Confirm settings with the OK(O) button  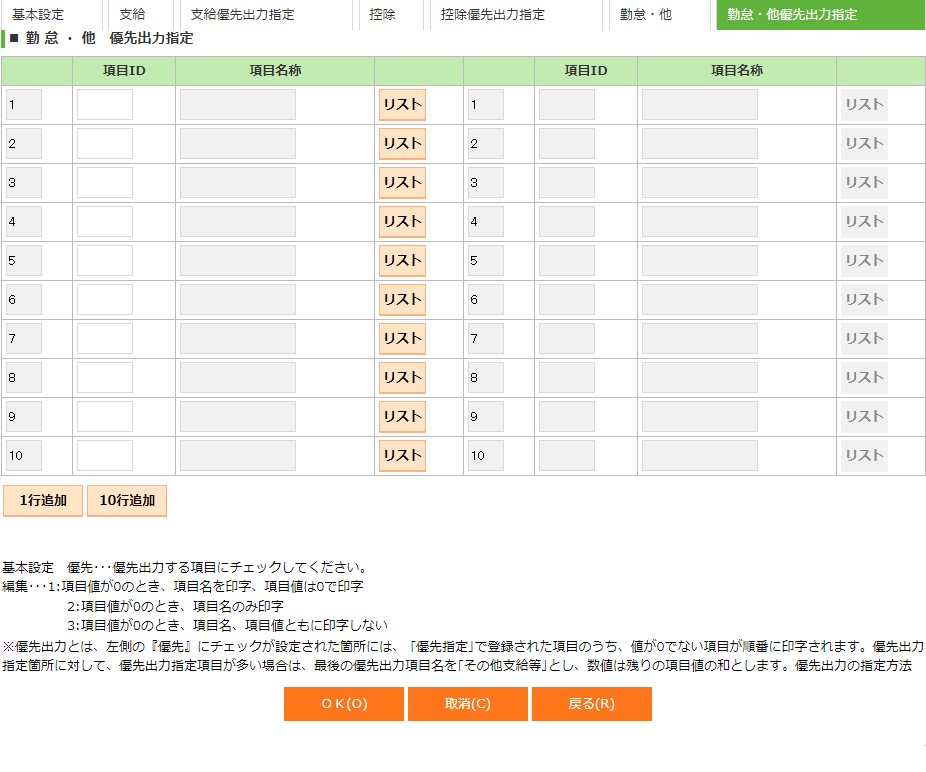[x=344, y=704]
